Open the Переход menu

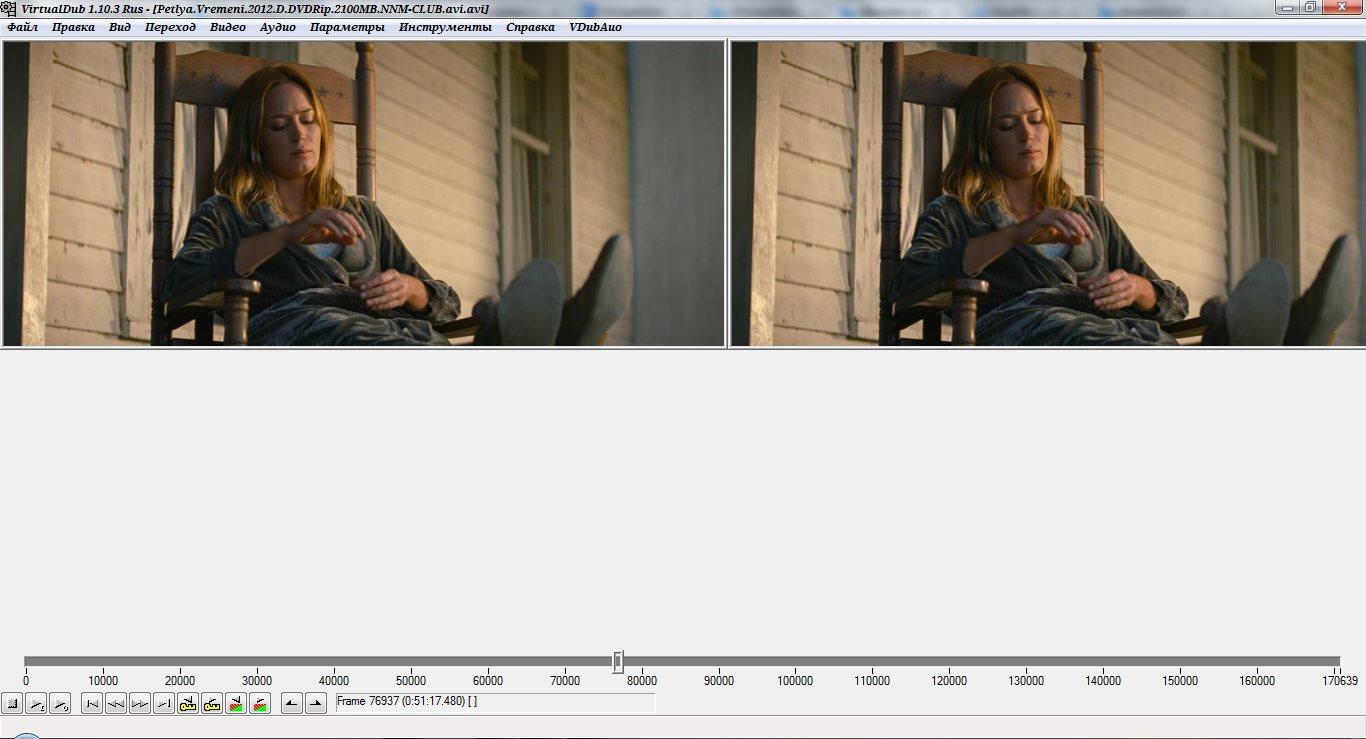[170, 27]
